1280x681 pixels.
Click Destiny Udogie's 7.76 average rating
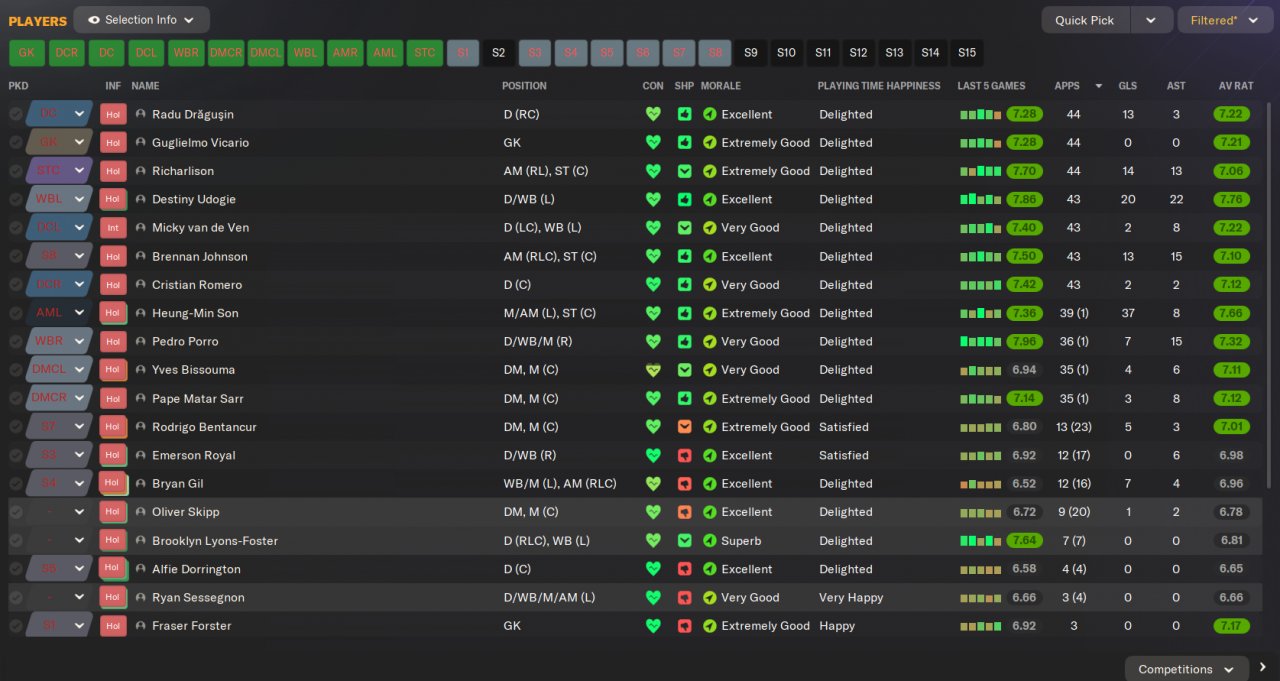[x=1231, y=200]
